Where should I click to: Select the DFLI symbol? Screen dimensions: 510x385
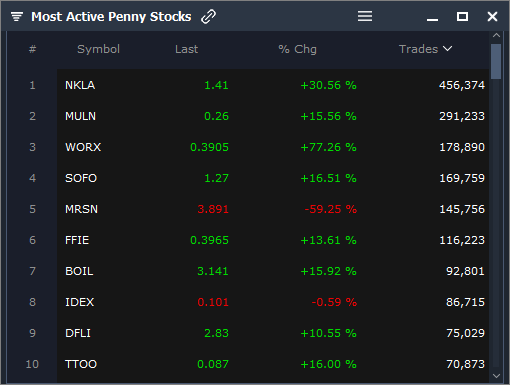[78, 333]
